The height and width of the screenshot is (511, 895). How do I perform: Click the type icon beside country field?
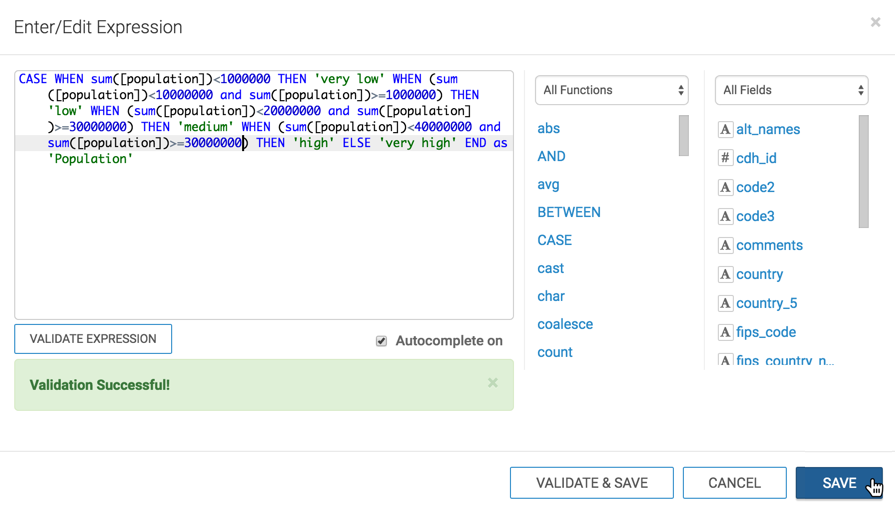pos(726,274)
